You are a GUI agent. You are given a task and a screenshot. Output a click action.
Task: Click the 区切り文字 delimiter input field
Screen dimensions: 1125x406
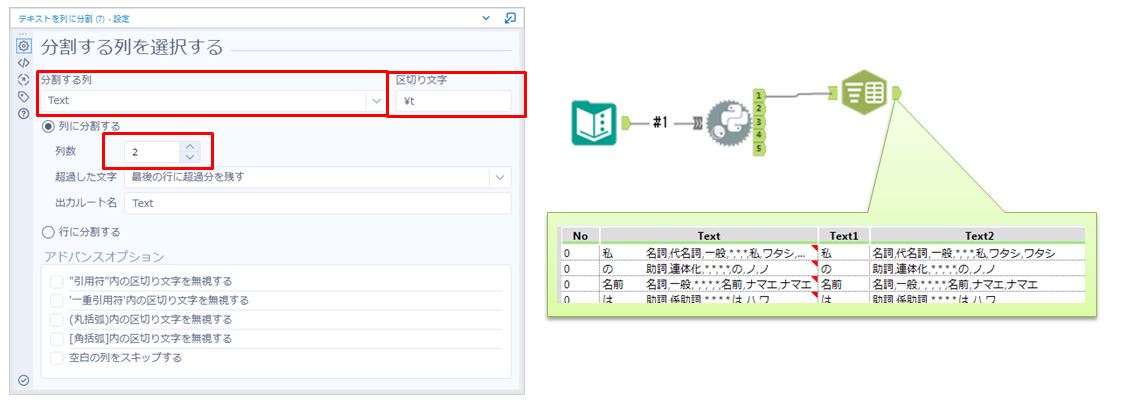coord(453,101)
